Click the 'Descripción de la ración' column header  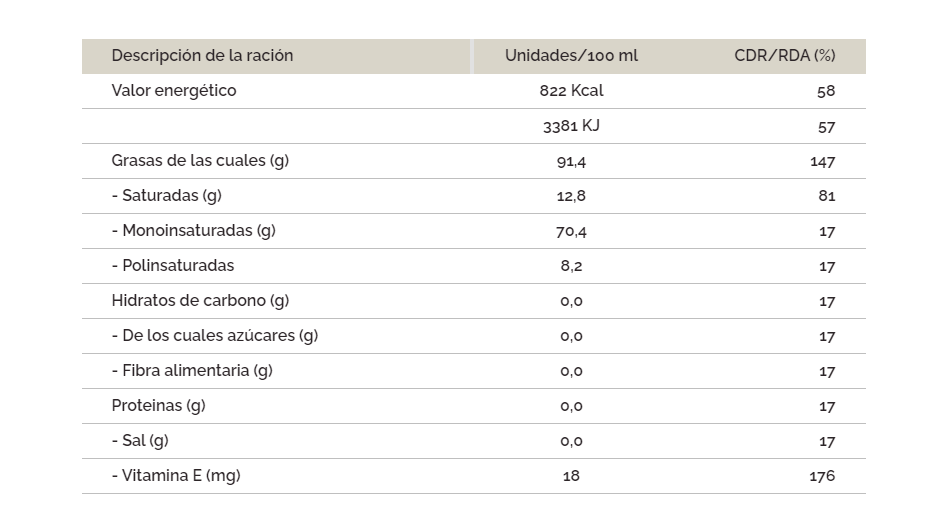[x=202, y=56]
